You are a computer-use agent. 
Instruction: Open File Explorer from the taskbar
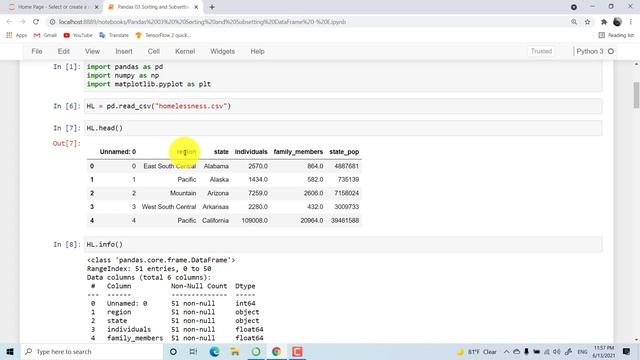coord(235,351)
